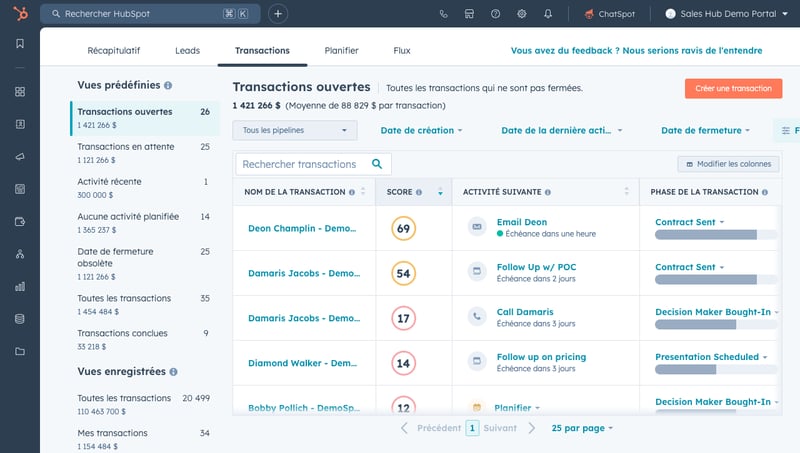Click the email icon for Email Deon
800x453 pixels.
(x=477, y=226)
